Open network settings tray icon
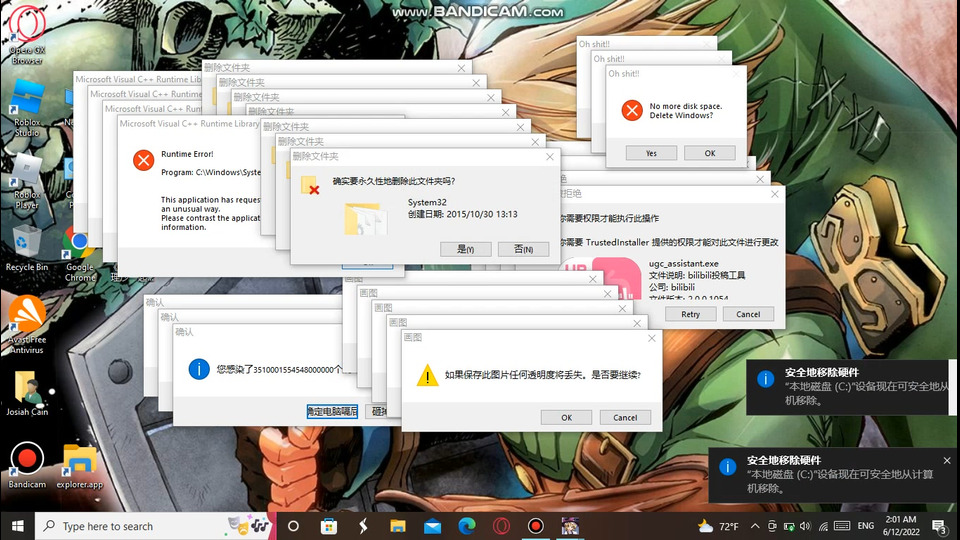Viewport: 960px width, 540px height. (823, 526)
